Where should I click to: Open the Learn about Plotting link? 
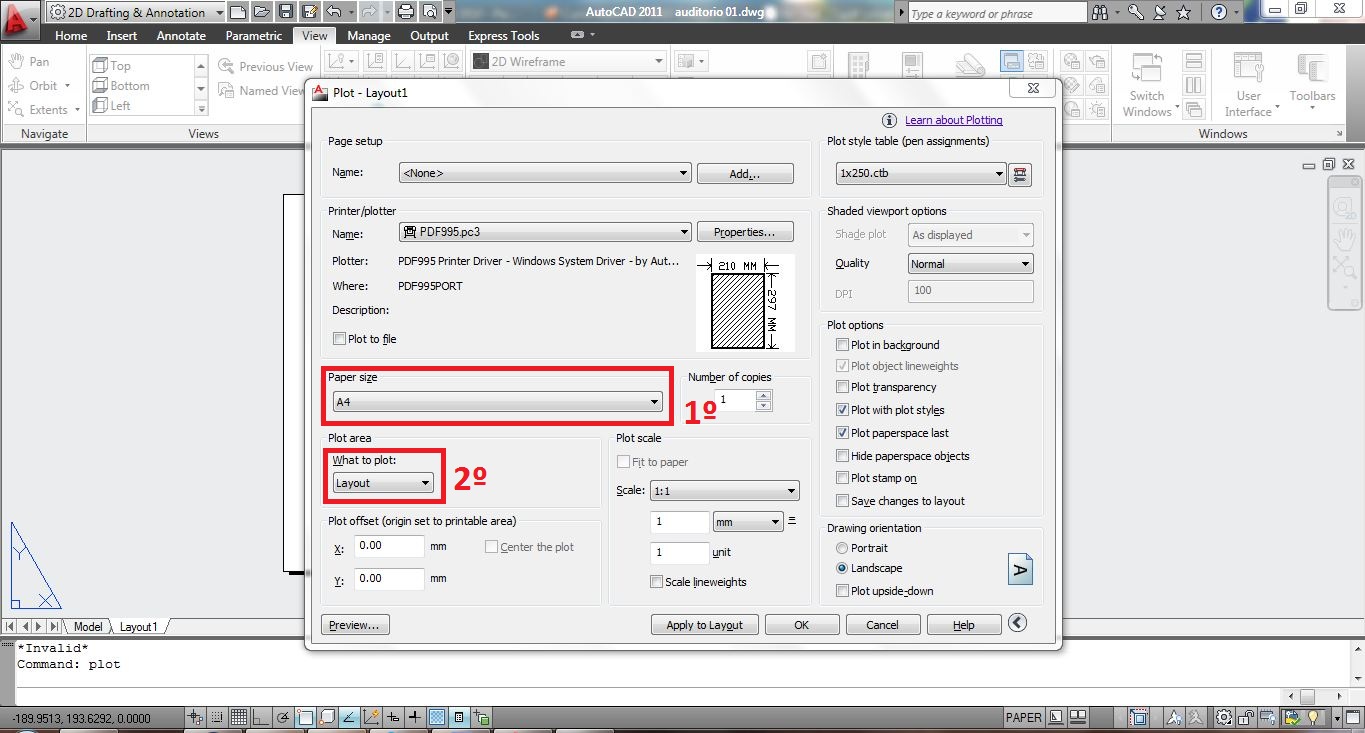(x=953, y=120)
